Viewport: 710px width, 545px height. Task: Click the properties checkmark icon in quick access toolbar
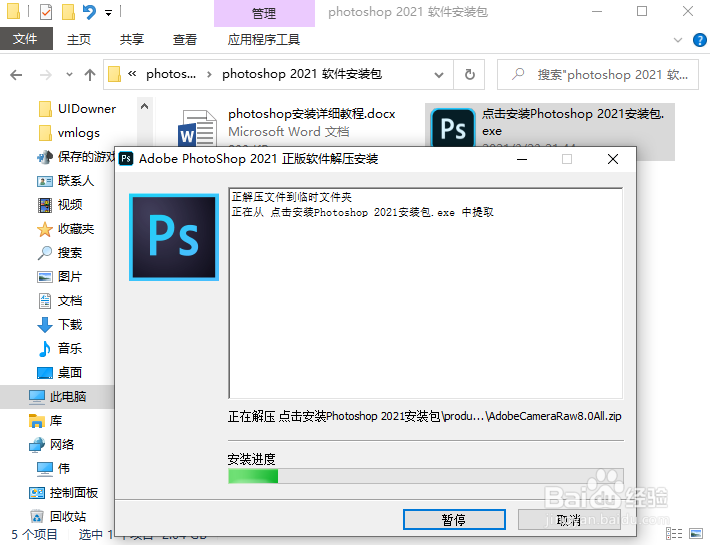click(x=46, y=12)
